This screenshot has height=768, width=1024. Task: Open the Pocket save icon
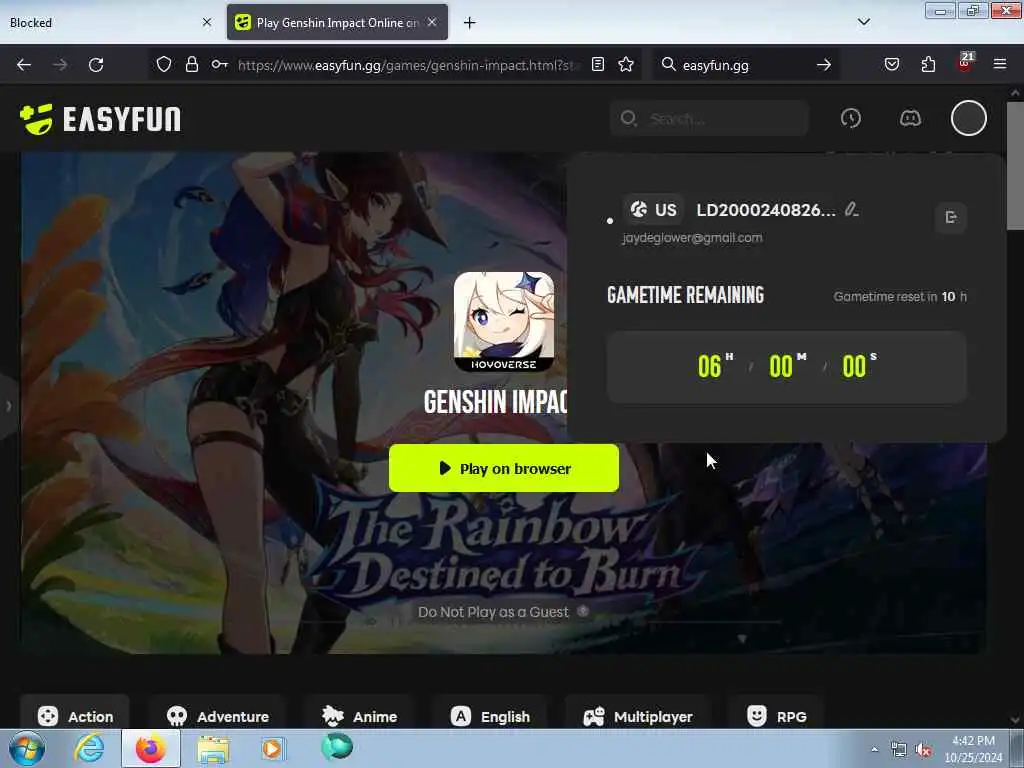891,64
